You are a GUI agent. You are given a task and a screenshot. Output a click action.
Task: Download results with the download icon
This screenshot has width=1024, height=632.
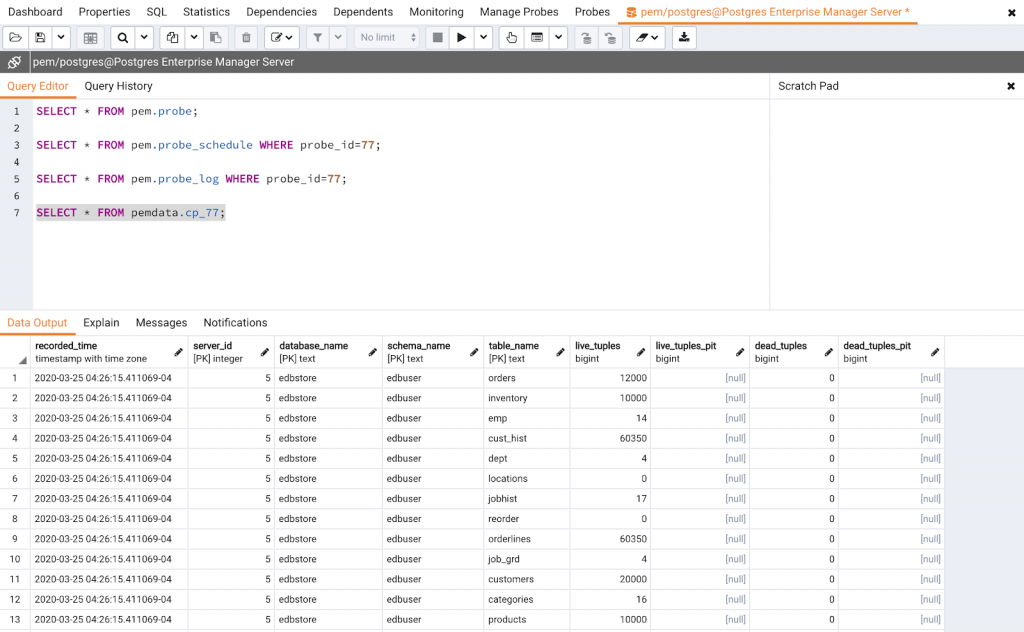(x=684, y=38)
